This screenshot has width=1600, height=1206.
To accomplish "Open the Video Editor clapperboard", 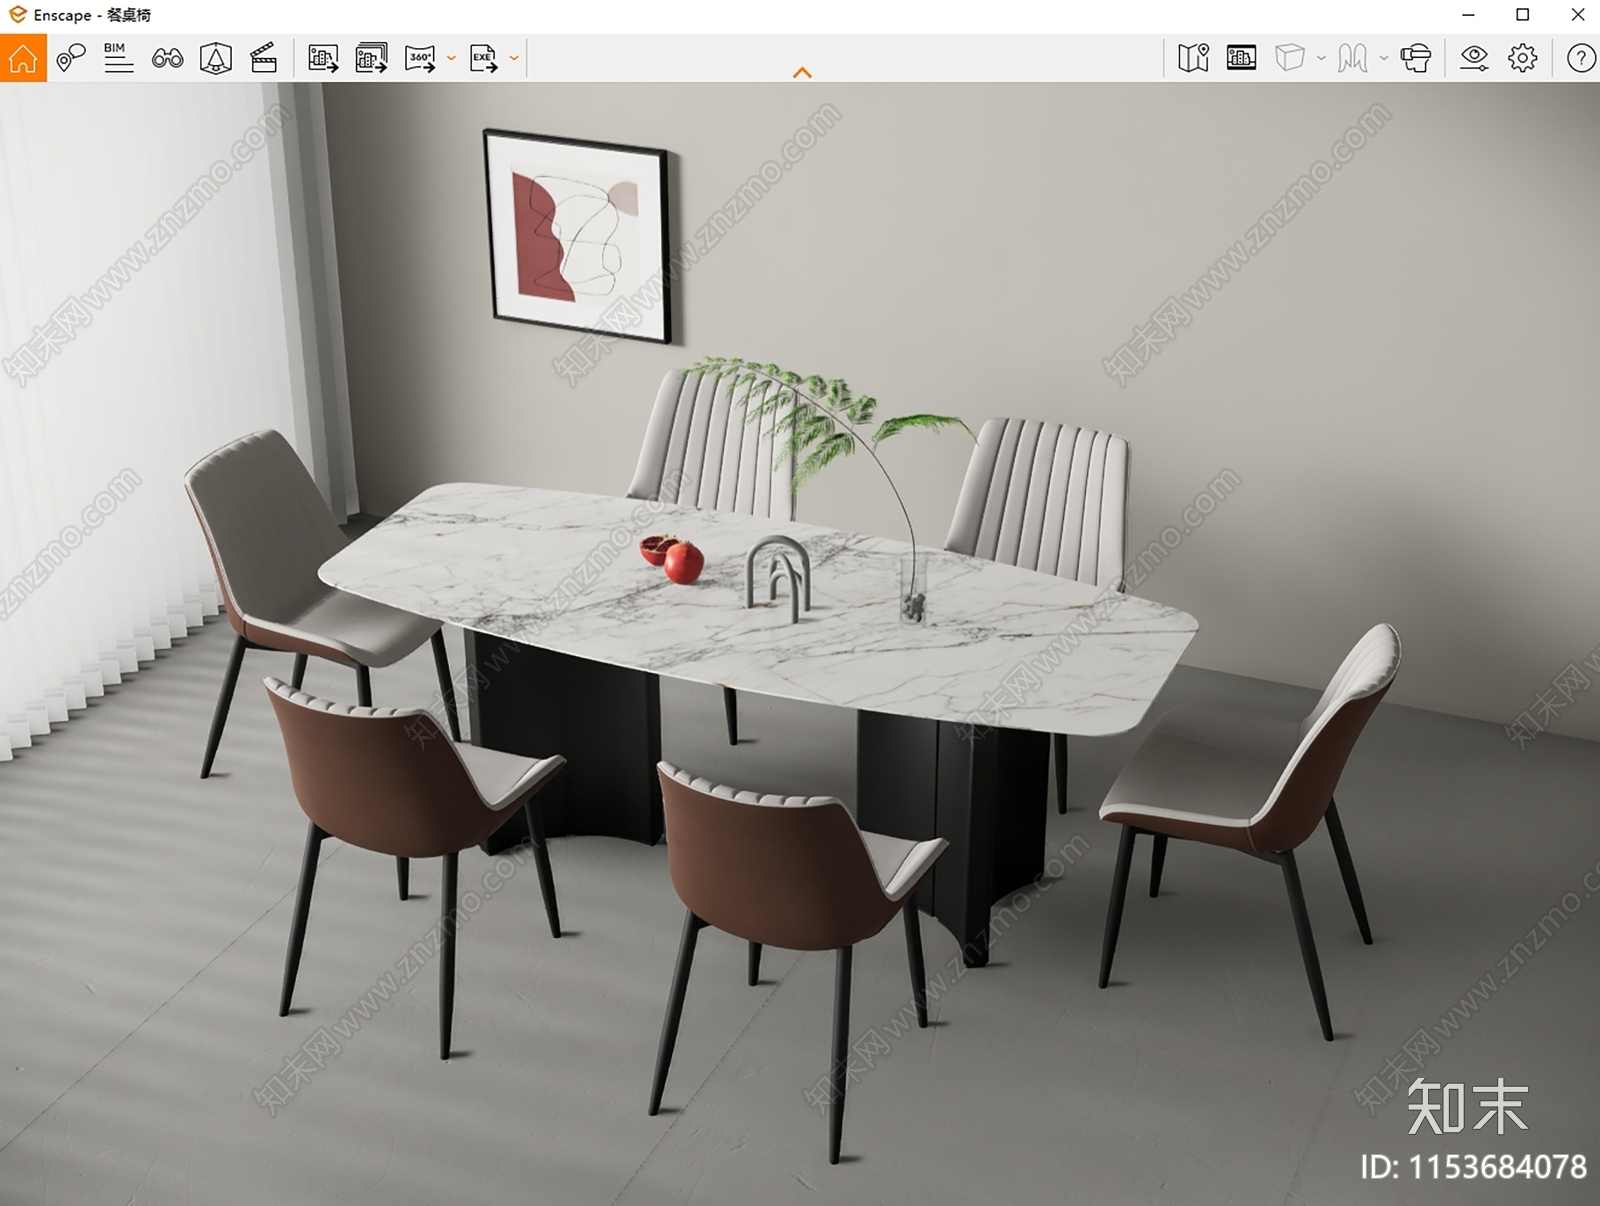I will [x=263, y=58].
